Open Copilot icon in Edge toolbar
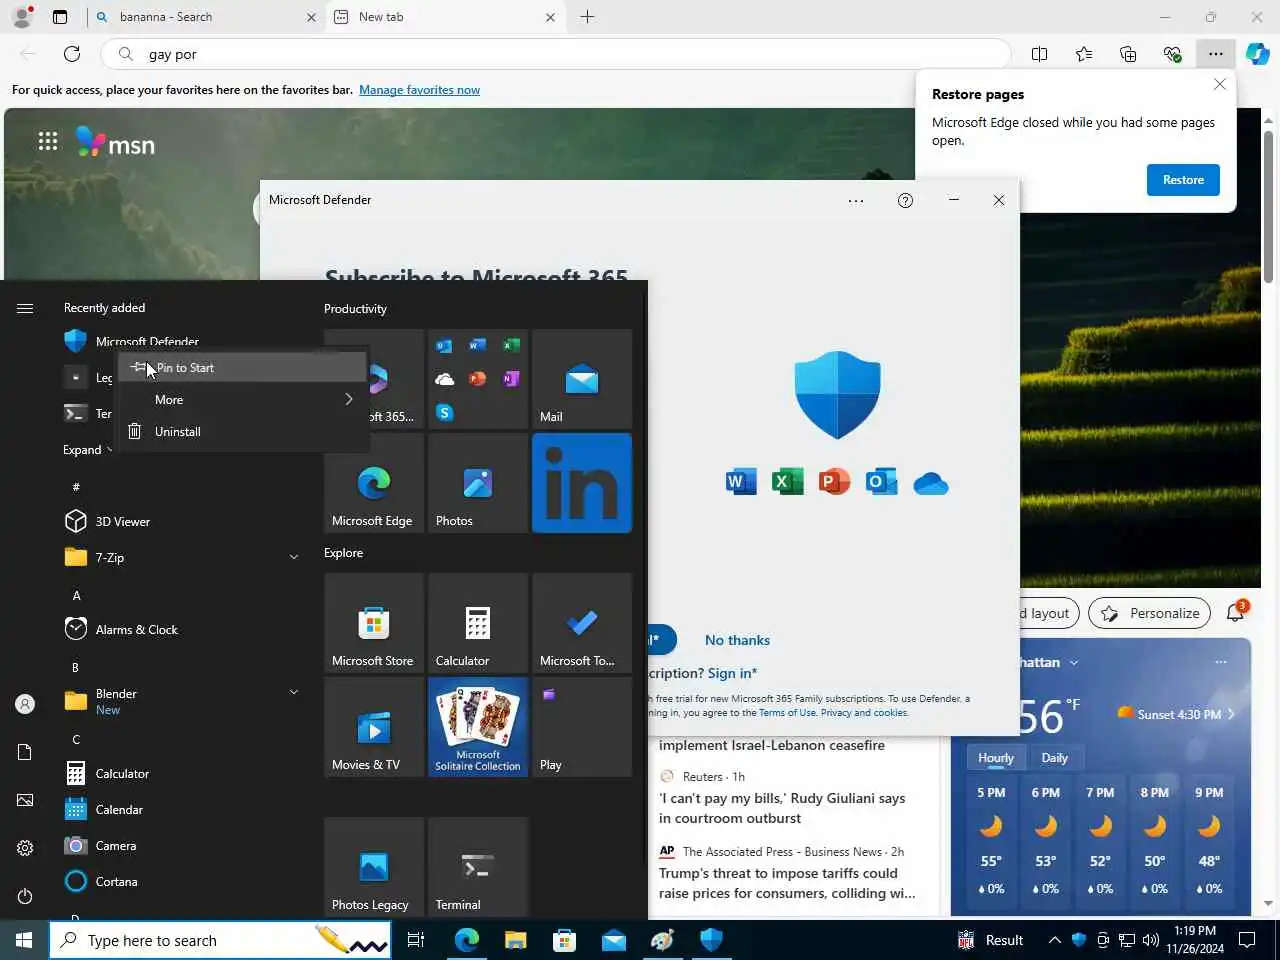 pyautogui.click(x=1258, y=54)
